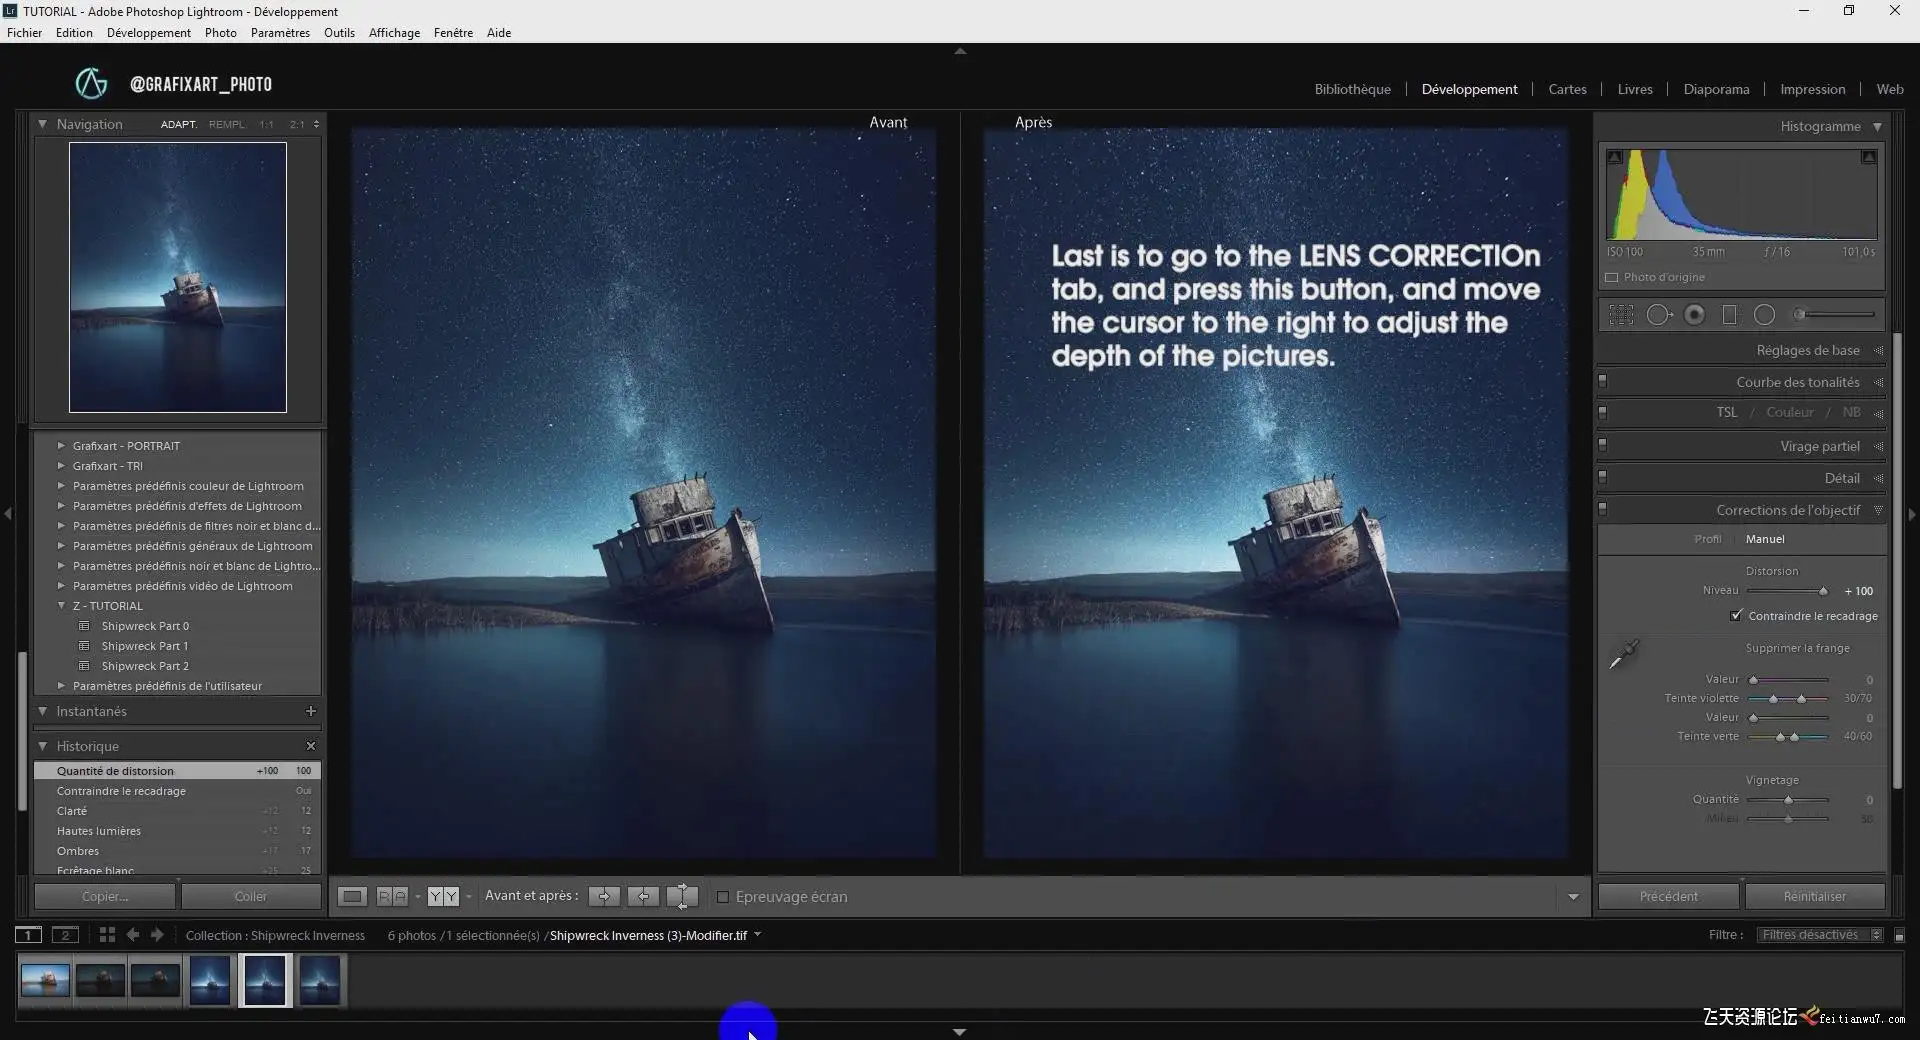Viewport: 1920px width, 1040px height.
Task: Click the Précédent button
Action: 1668,897
